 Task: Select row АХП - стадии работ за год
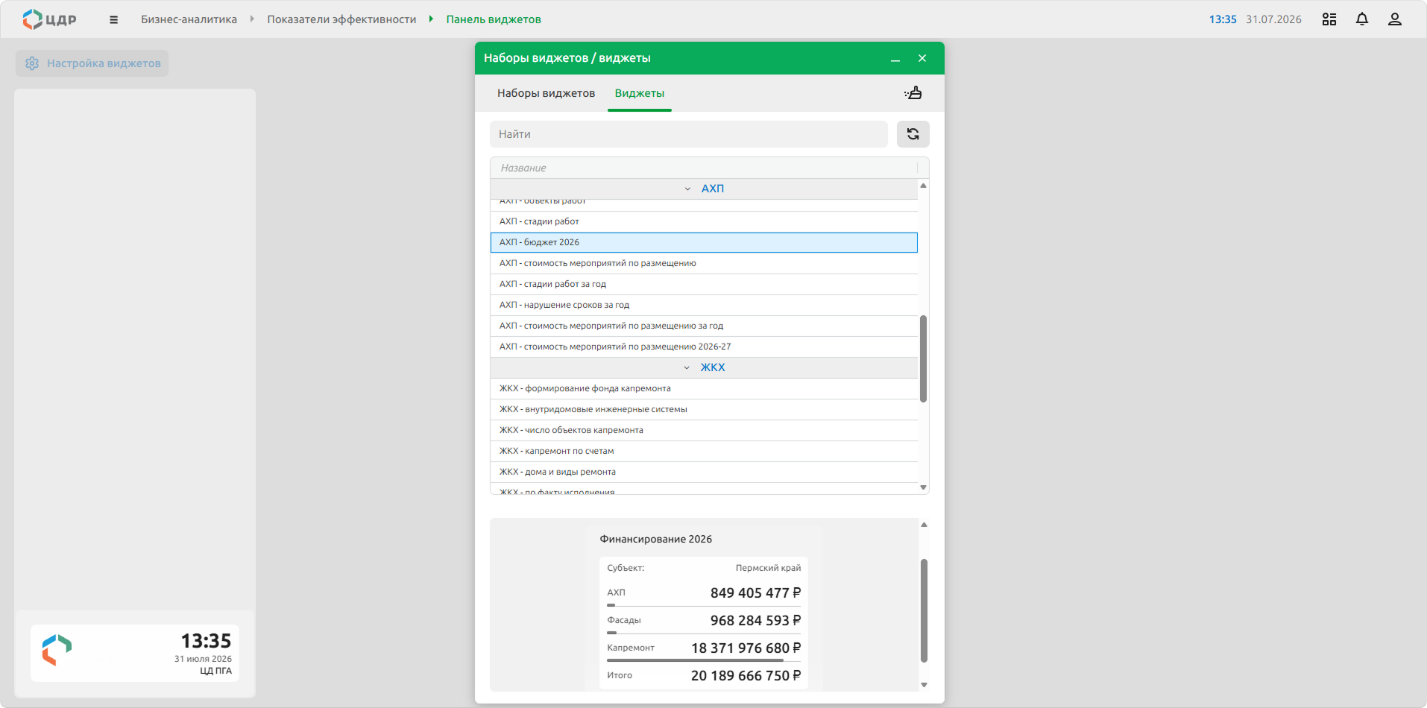pos(704,284)
